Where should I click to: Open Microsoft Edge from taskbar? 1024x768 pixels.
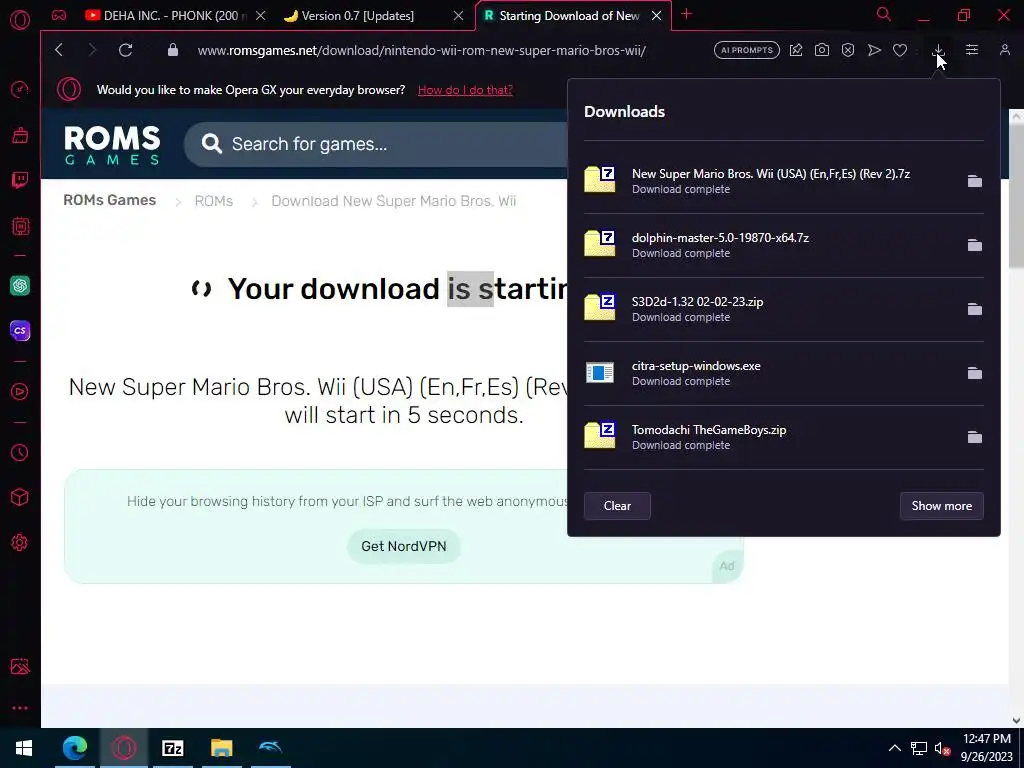75,748
